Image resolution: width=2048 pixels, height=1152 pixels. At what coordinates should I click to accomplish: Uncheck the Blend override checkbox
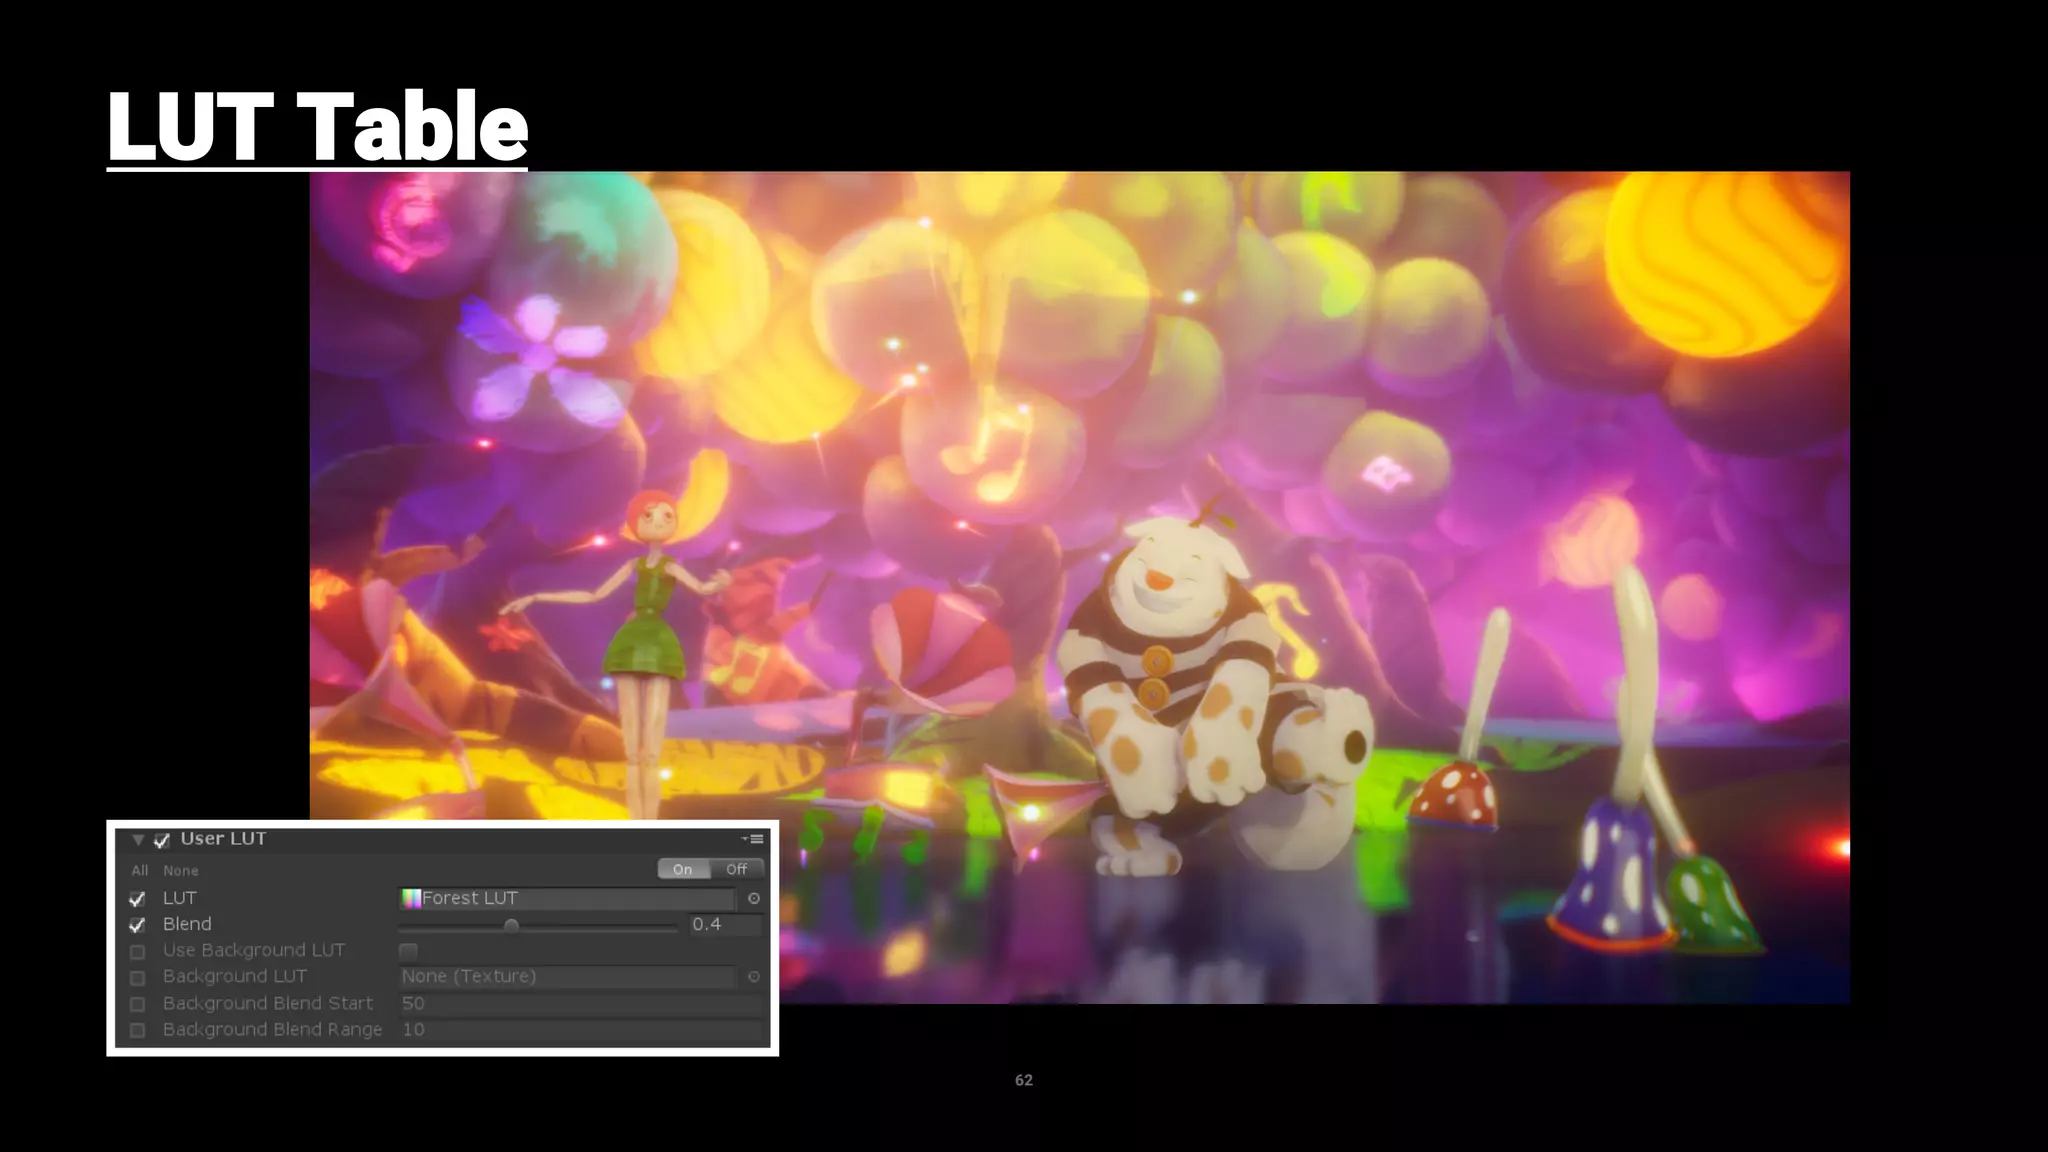click(x=138, y=925)
